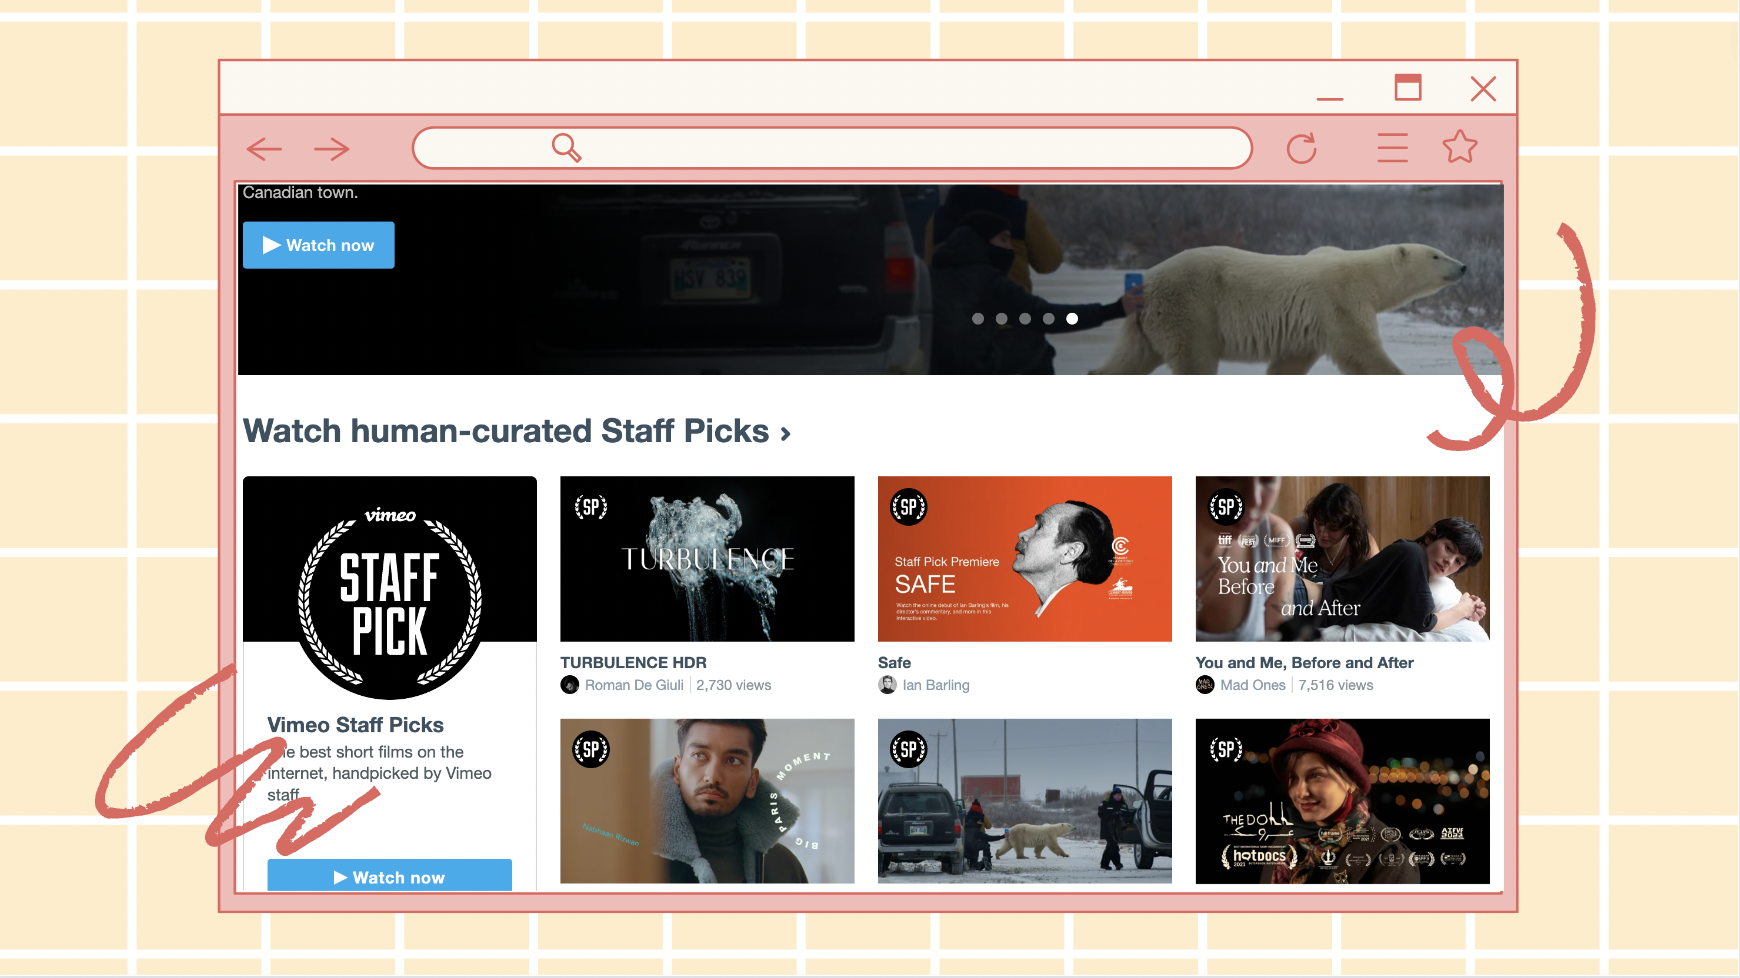Click SP badge on the Paris Moment thumbnail
The width and height of the screenshot is (1740, 978).
pyautogui.click(x=591, y=749)
